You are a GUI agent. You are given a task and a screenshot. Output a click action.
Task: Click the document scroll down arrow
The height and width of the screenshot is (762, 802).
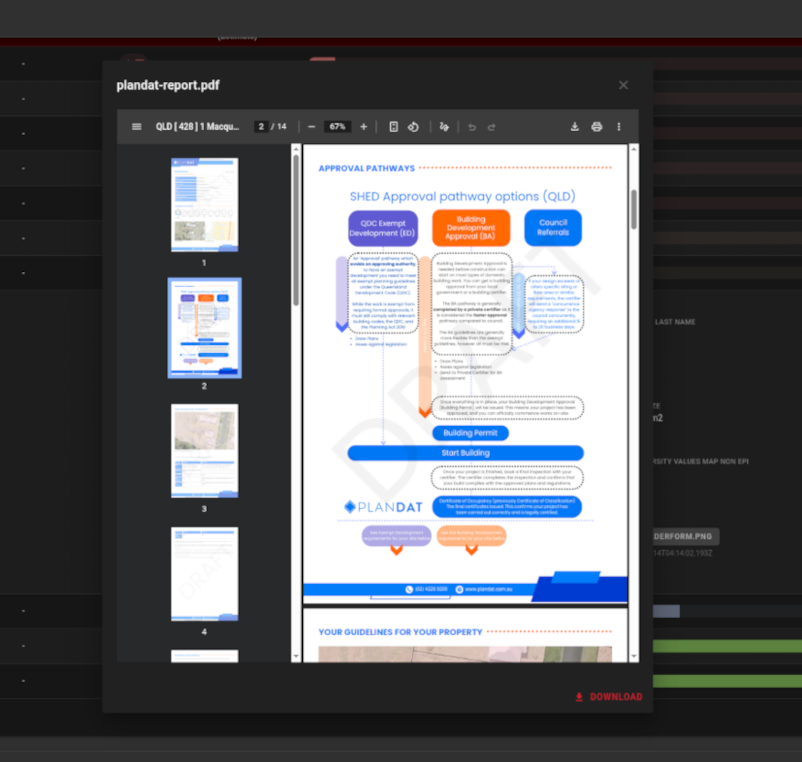(x=634, y=657)
